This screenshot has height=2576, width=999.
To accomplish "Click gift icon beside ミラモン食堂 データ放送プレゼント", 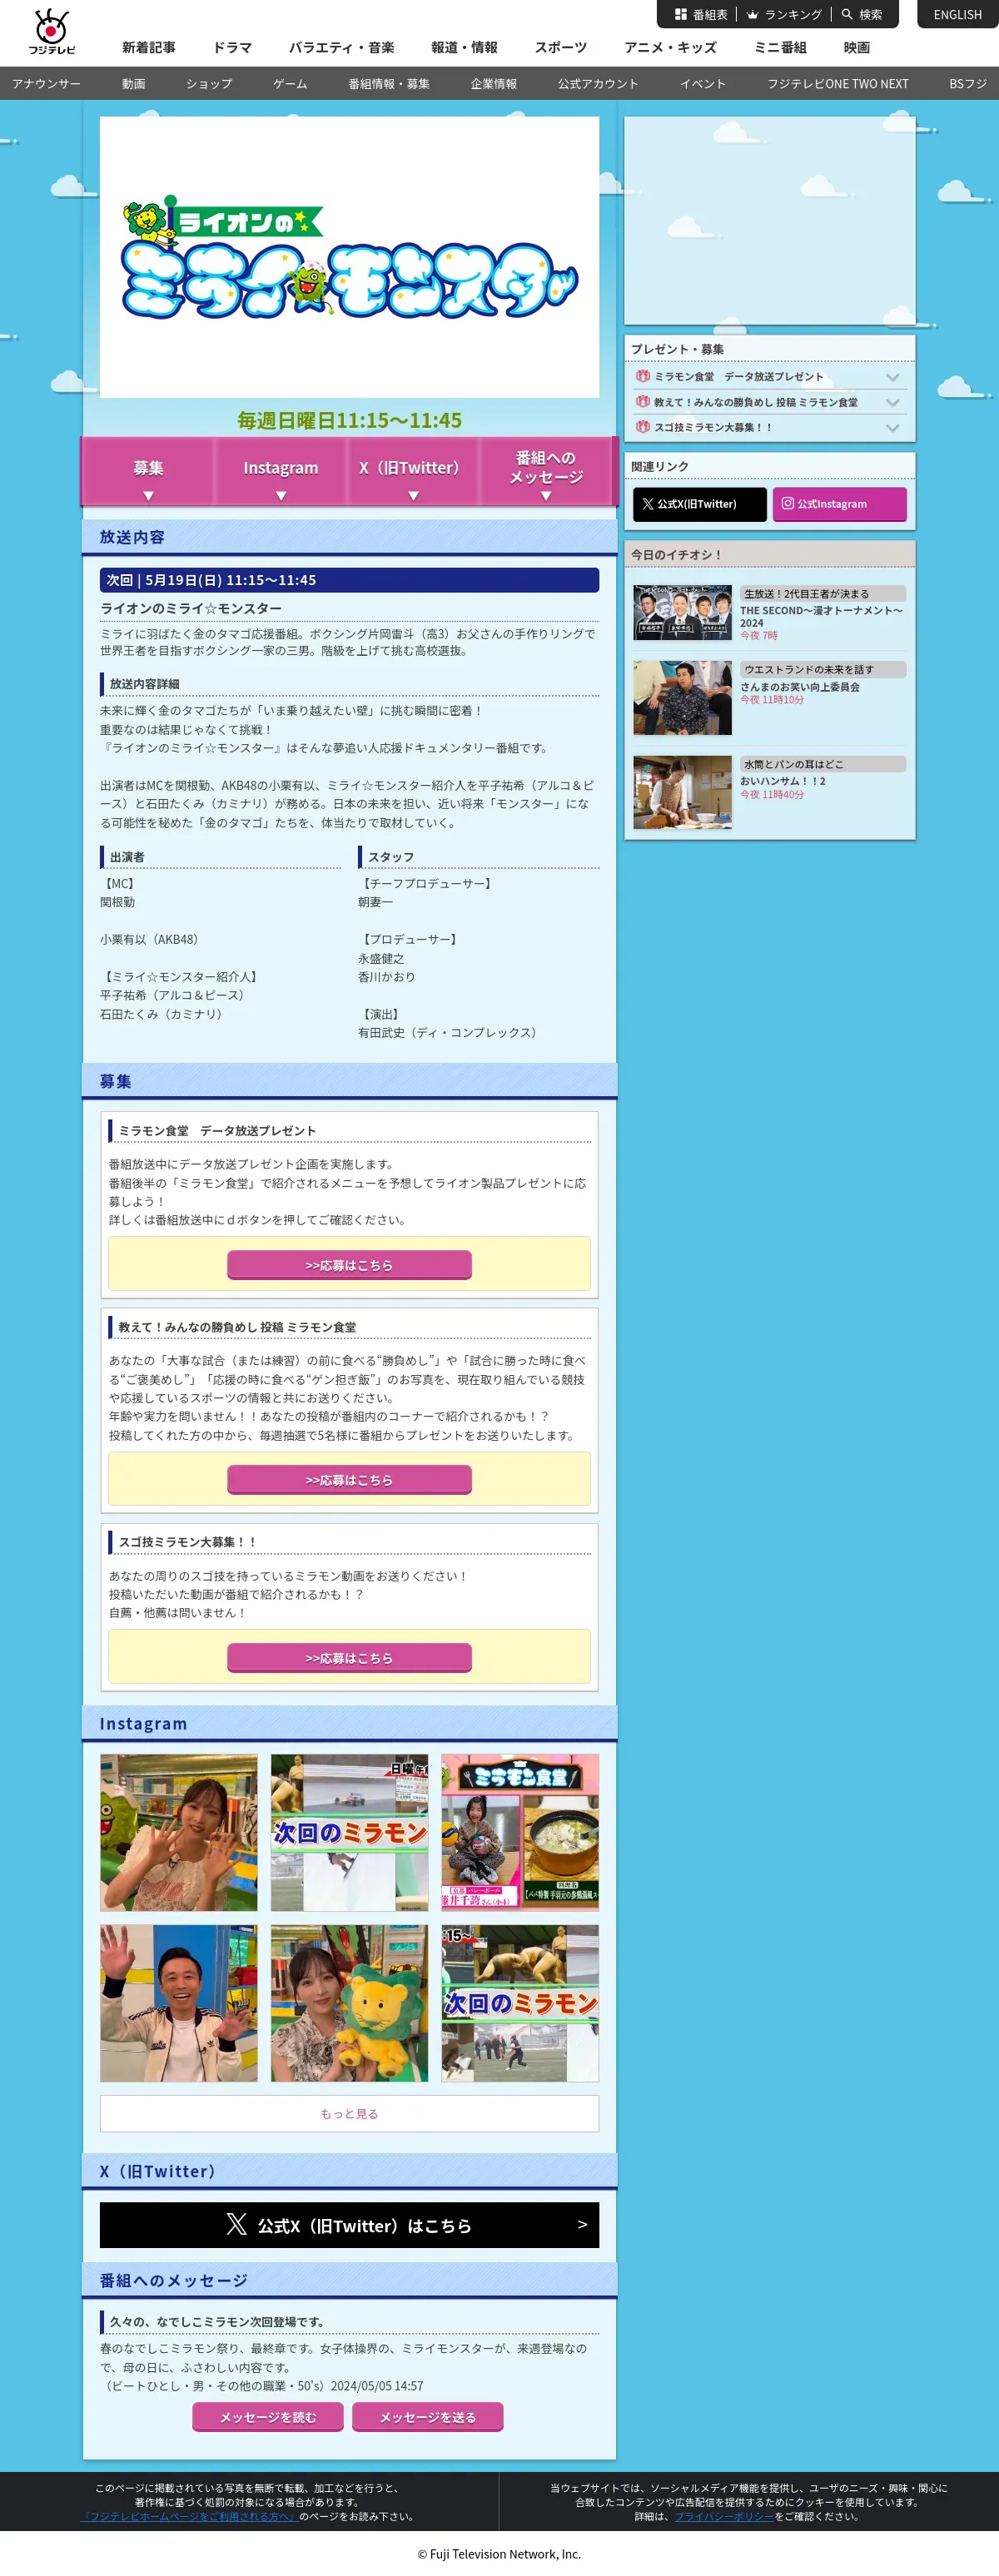I will pyautogui.click(x=643, y=376).
